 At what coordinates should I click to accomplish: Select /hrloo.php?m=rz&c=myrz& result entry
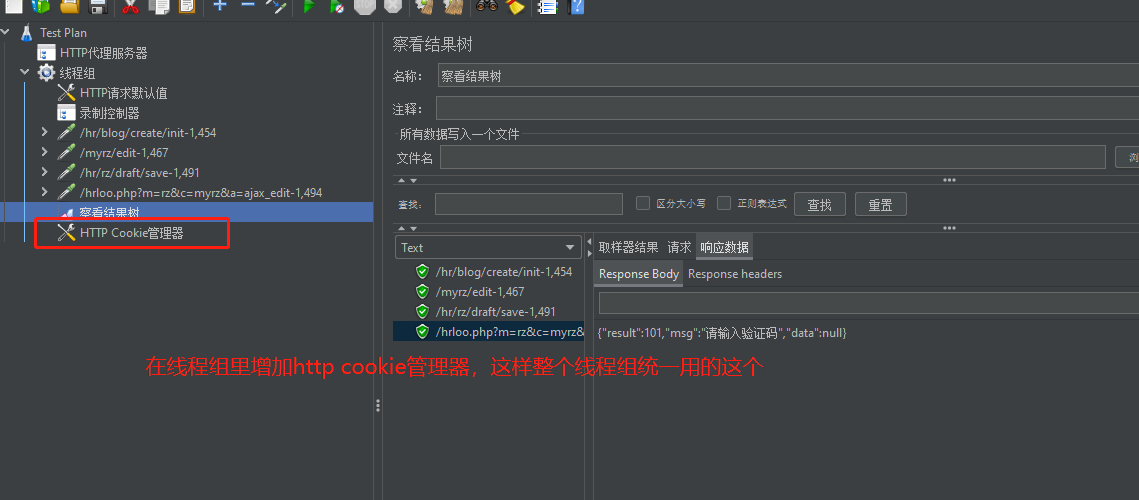point(489,331)
